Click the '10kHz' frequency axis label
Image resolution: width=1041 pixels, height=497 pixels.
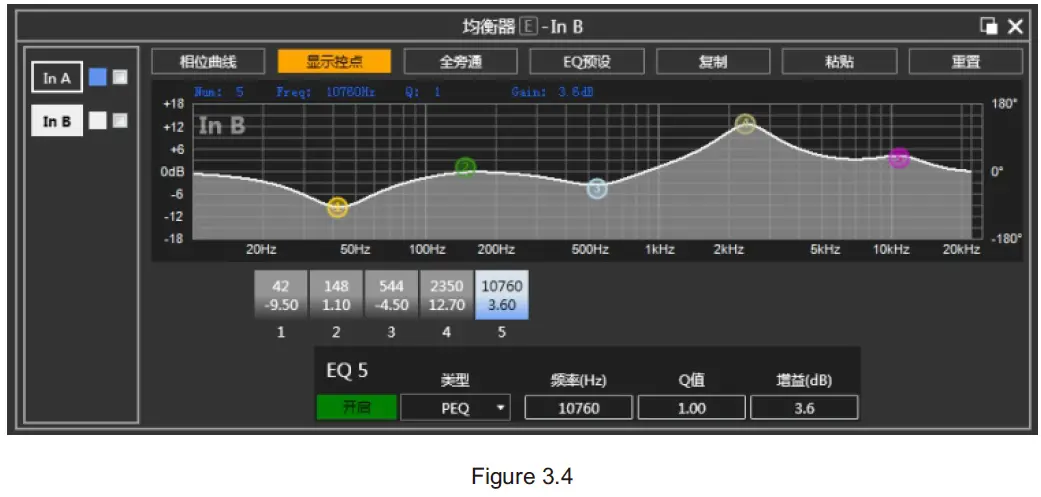pyautogui.click(x=890, y=250)
